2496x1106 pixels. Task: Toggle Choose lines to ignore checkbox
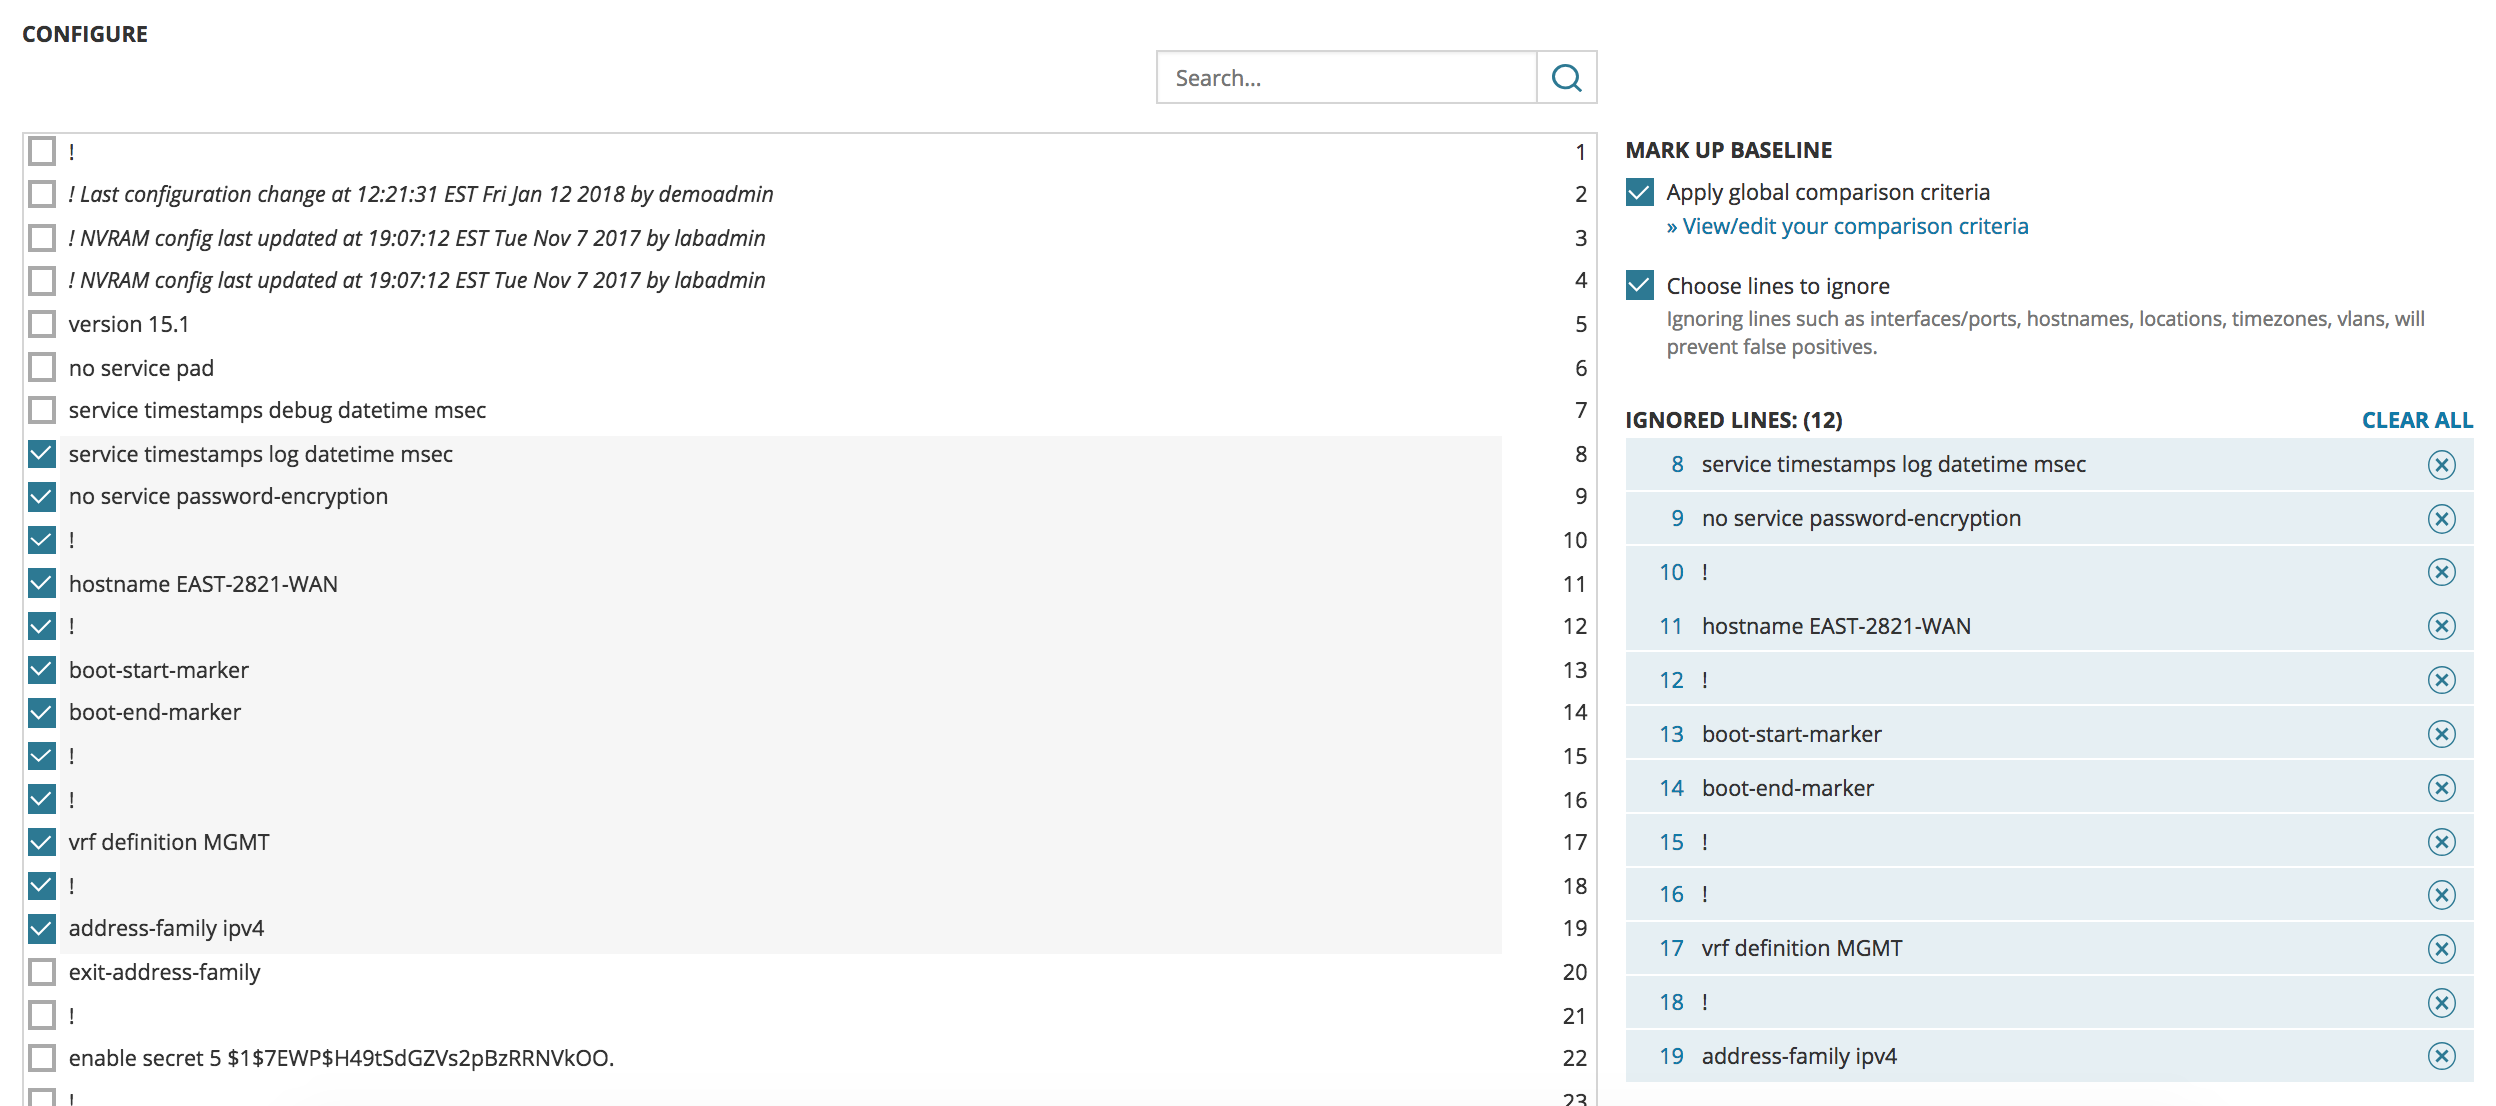1640,286
